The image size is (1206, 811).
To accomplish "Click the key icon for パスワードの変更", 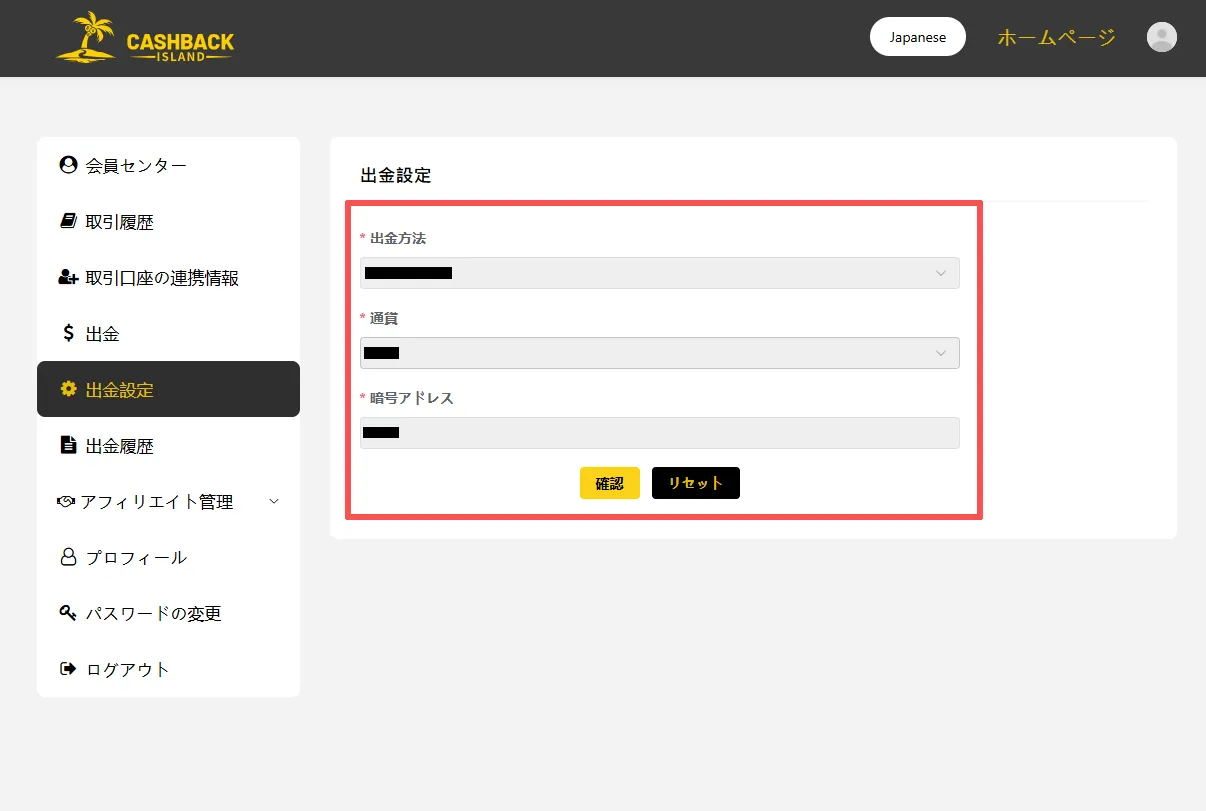I will coord(68,613).
